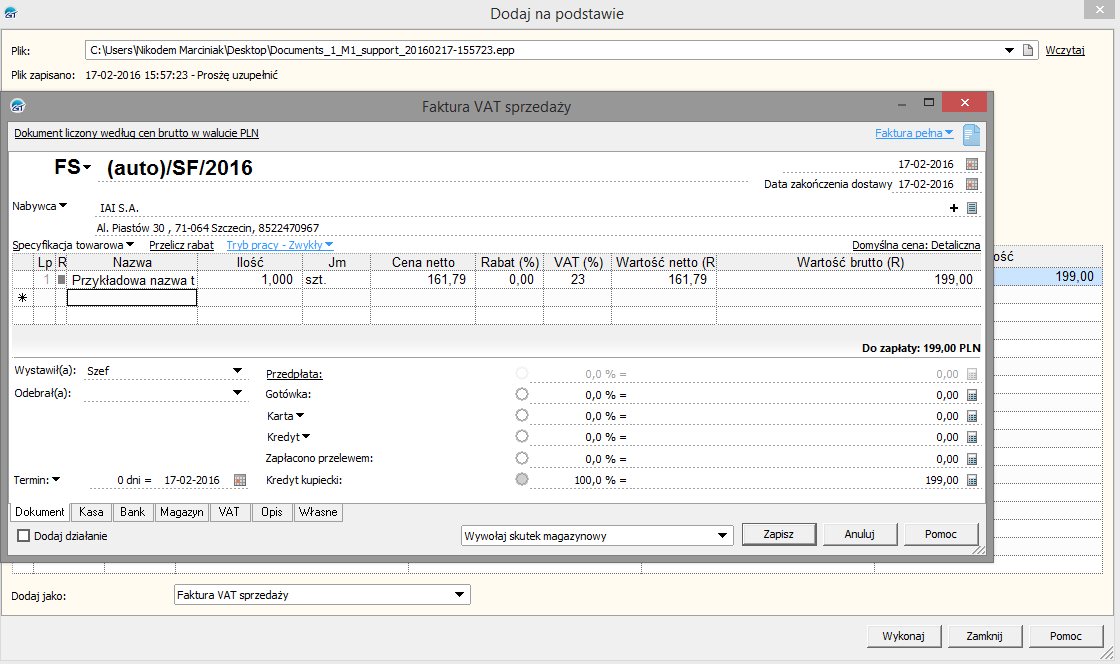
Task: Expand the Wystawił(a) Szef dropdown
Action: point(237,370)
